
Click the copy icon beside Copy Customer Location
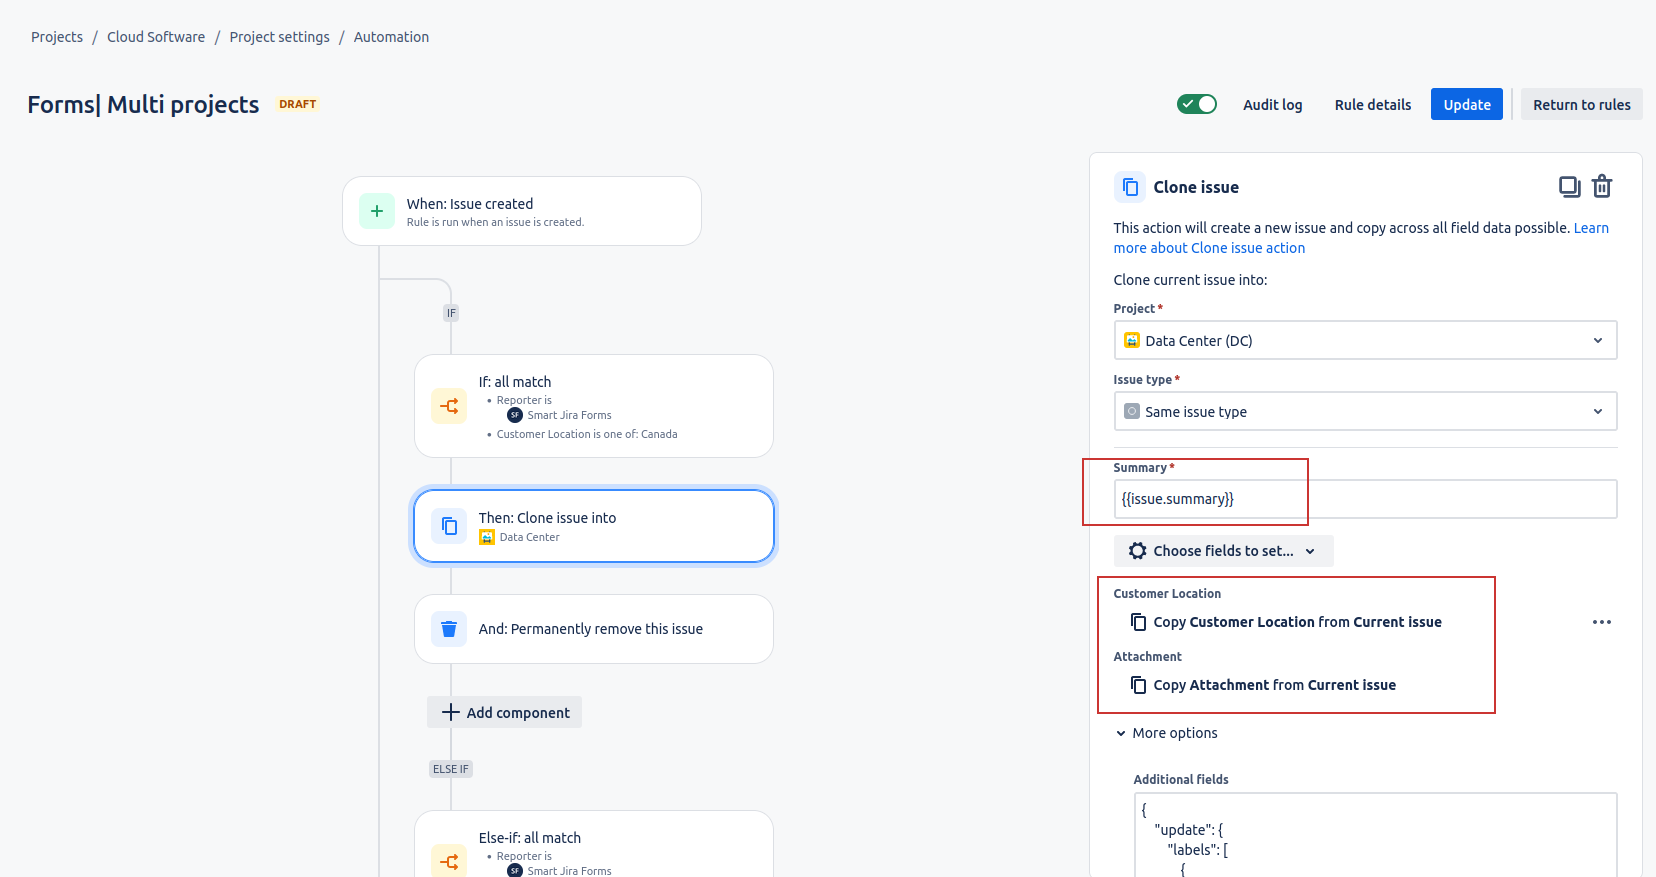pos(1138,622)
